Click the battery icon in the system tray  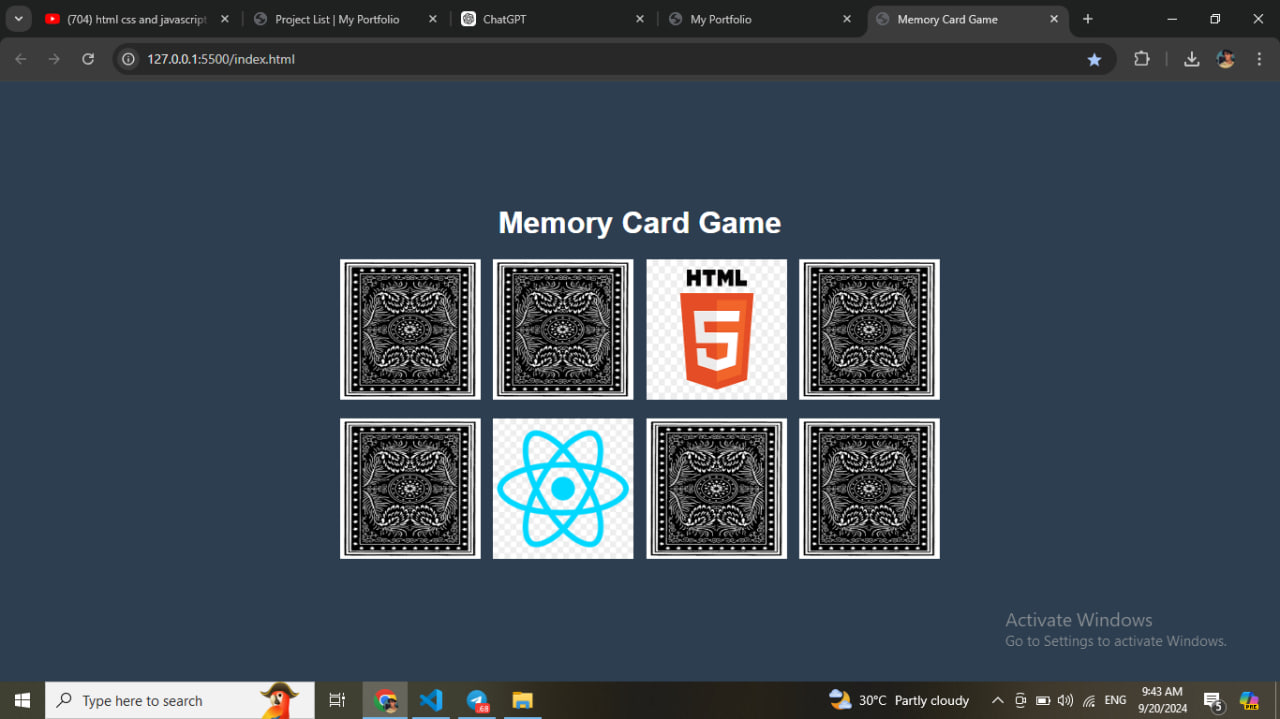[1042, 700]
